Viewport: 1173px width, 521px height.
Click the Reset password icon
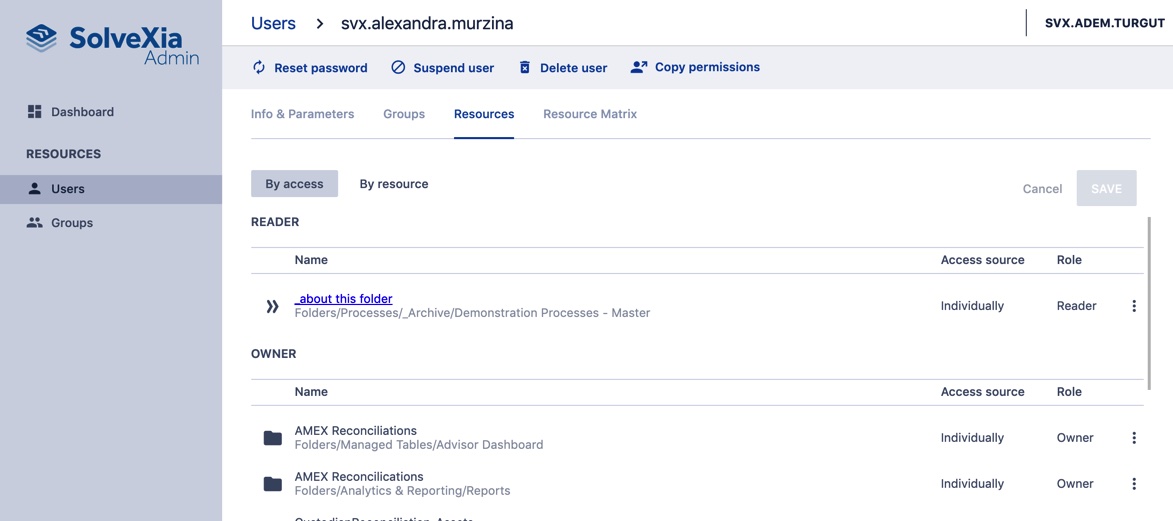point(259,67)
